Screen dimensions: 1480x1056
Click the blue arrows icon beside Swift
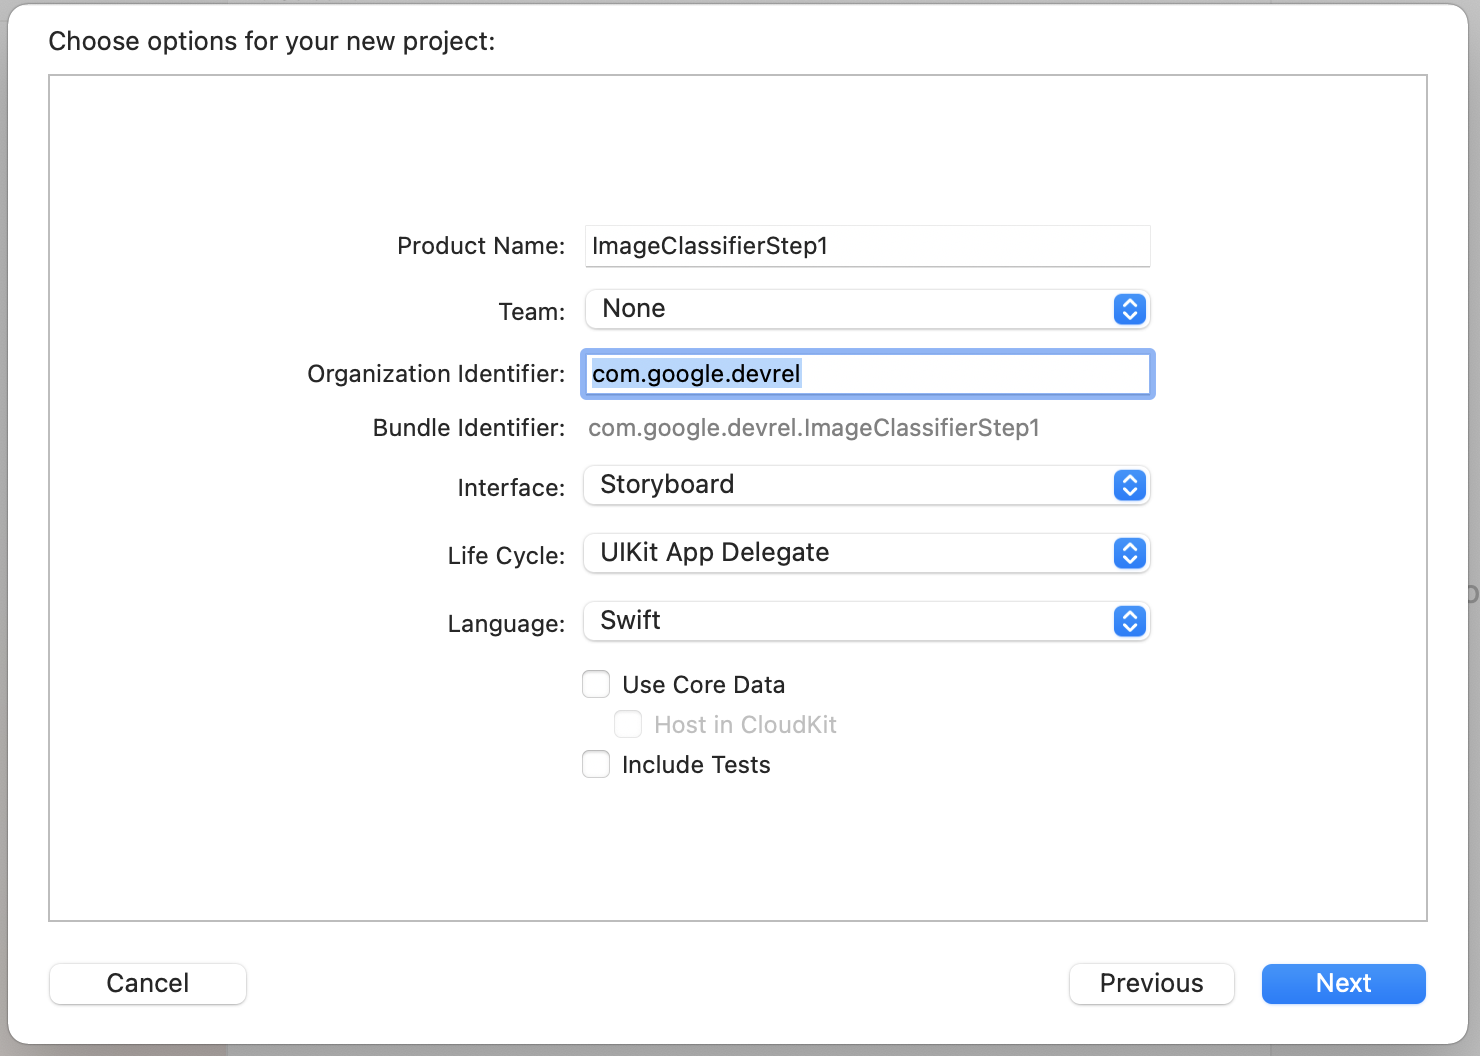point(1129,621)
